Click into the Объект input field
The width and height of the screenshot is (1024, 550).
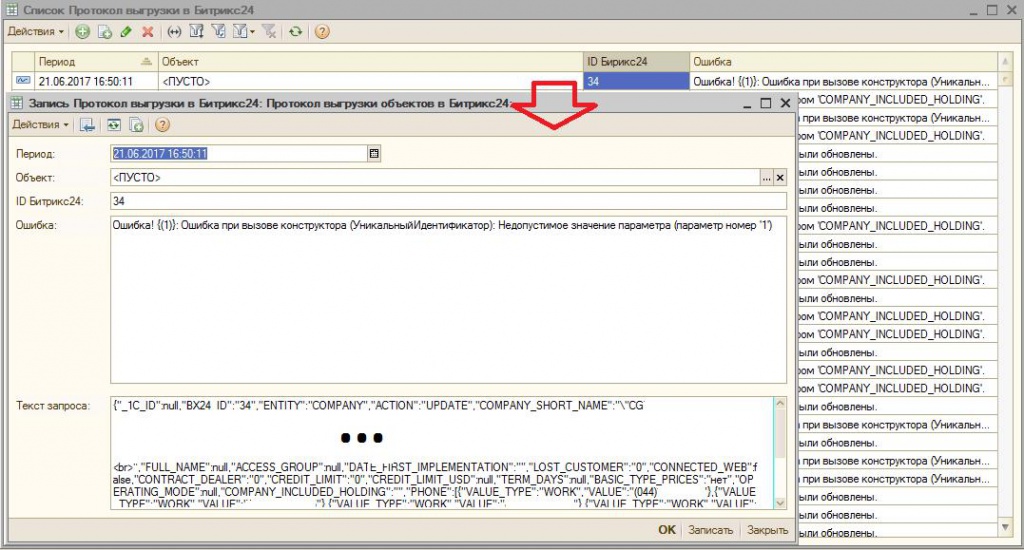(x=435, y=177)
